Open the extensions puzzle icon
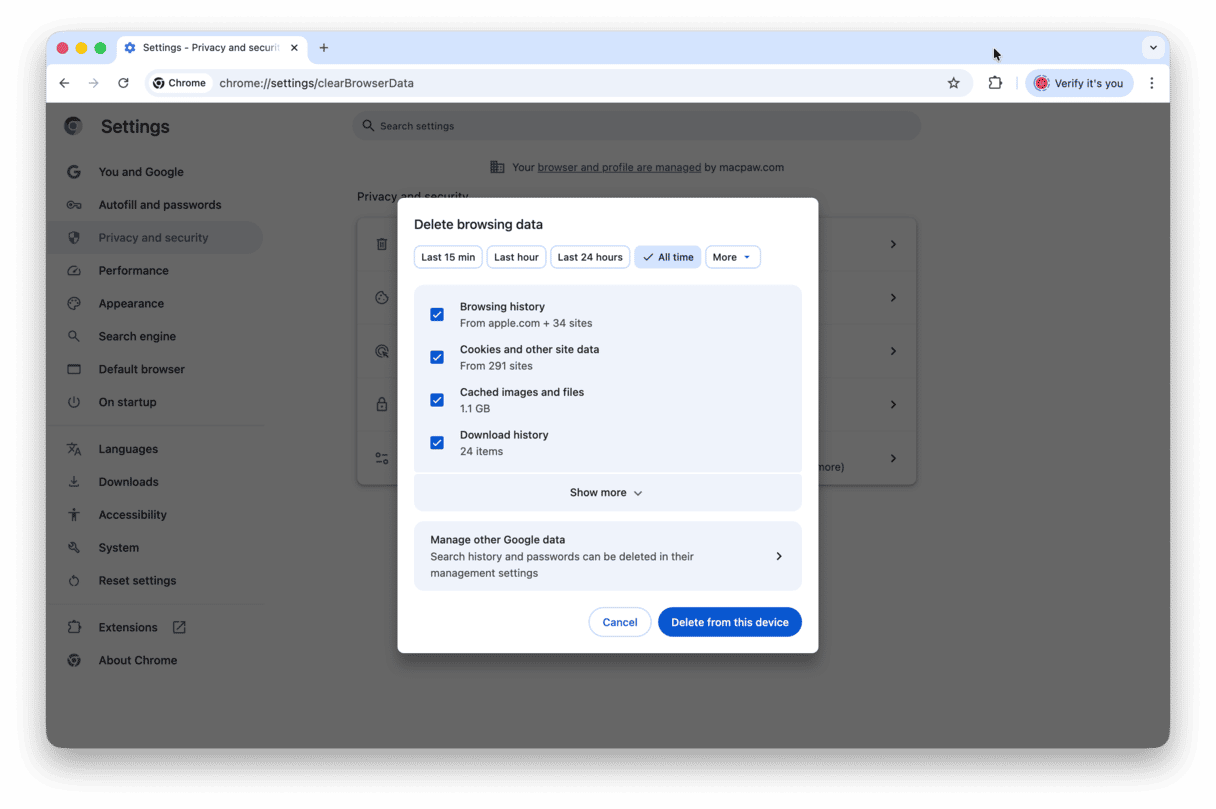Screen dimensions: 1216x809 point(995,83)
